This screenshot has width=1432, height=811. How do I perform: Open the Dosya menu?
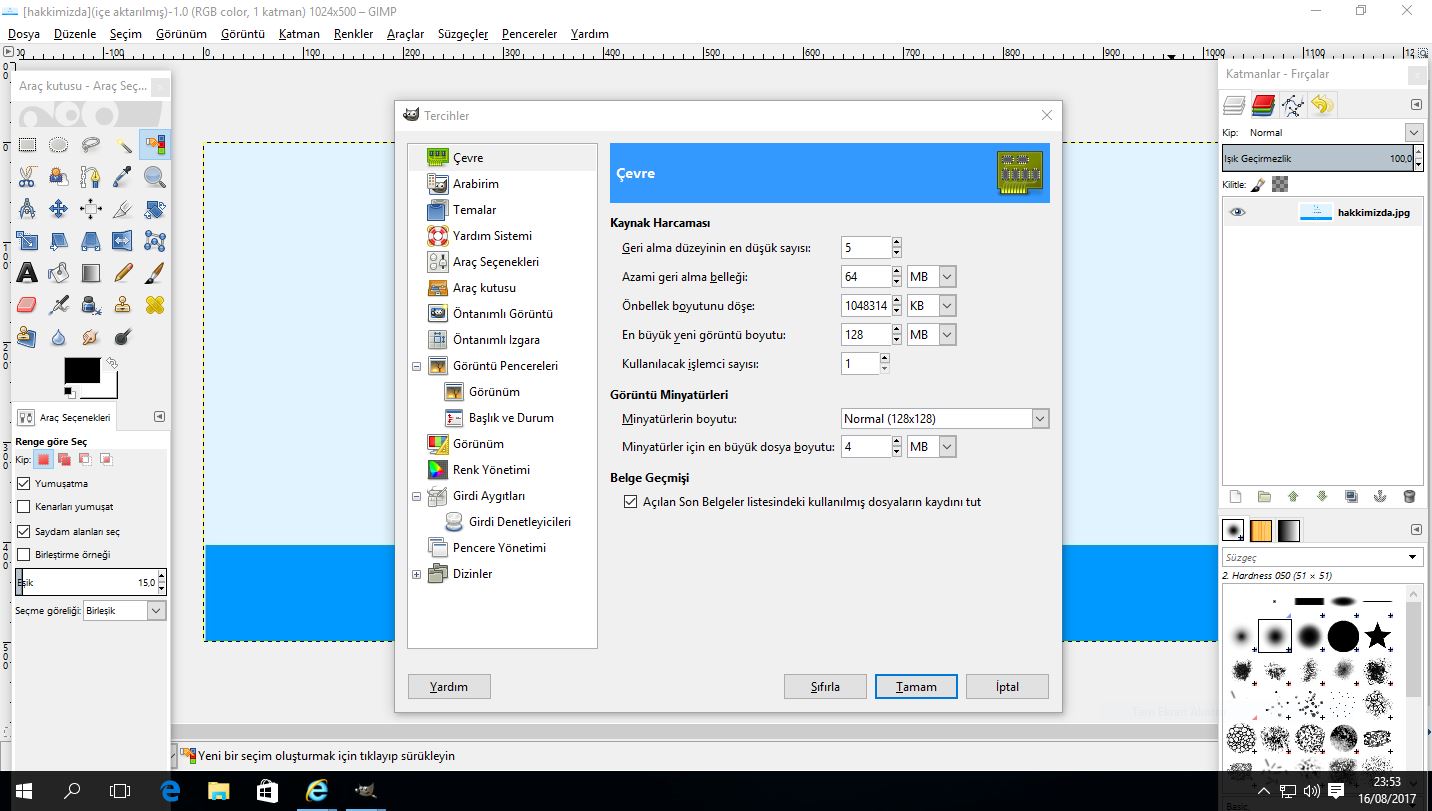pos(24,34)
